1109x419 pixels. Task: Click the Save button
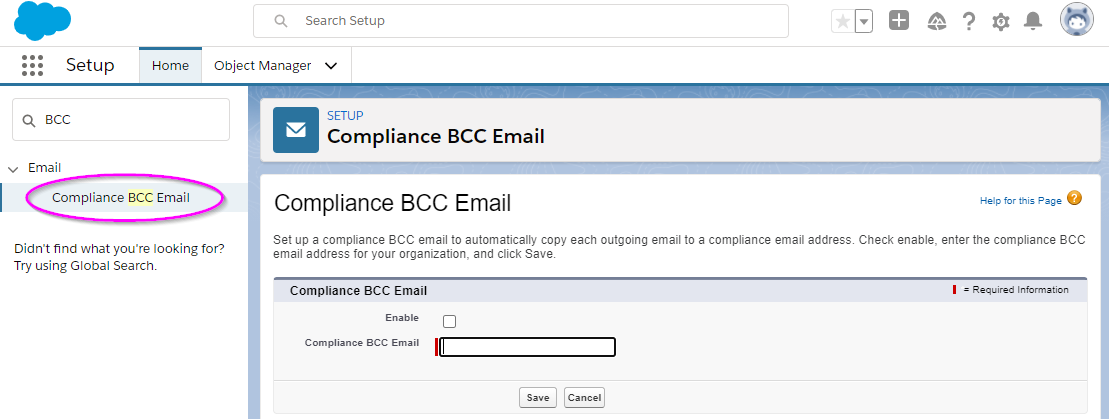click(538, 398)
